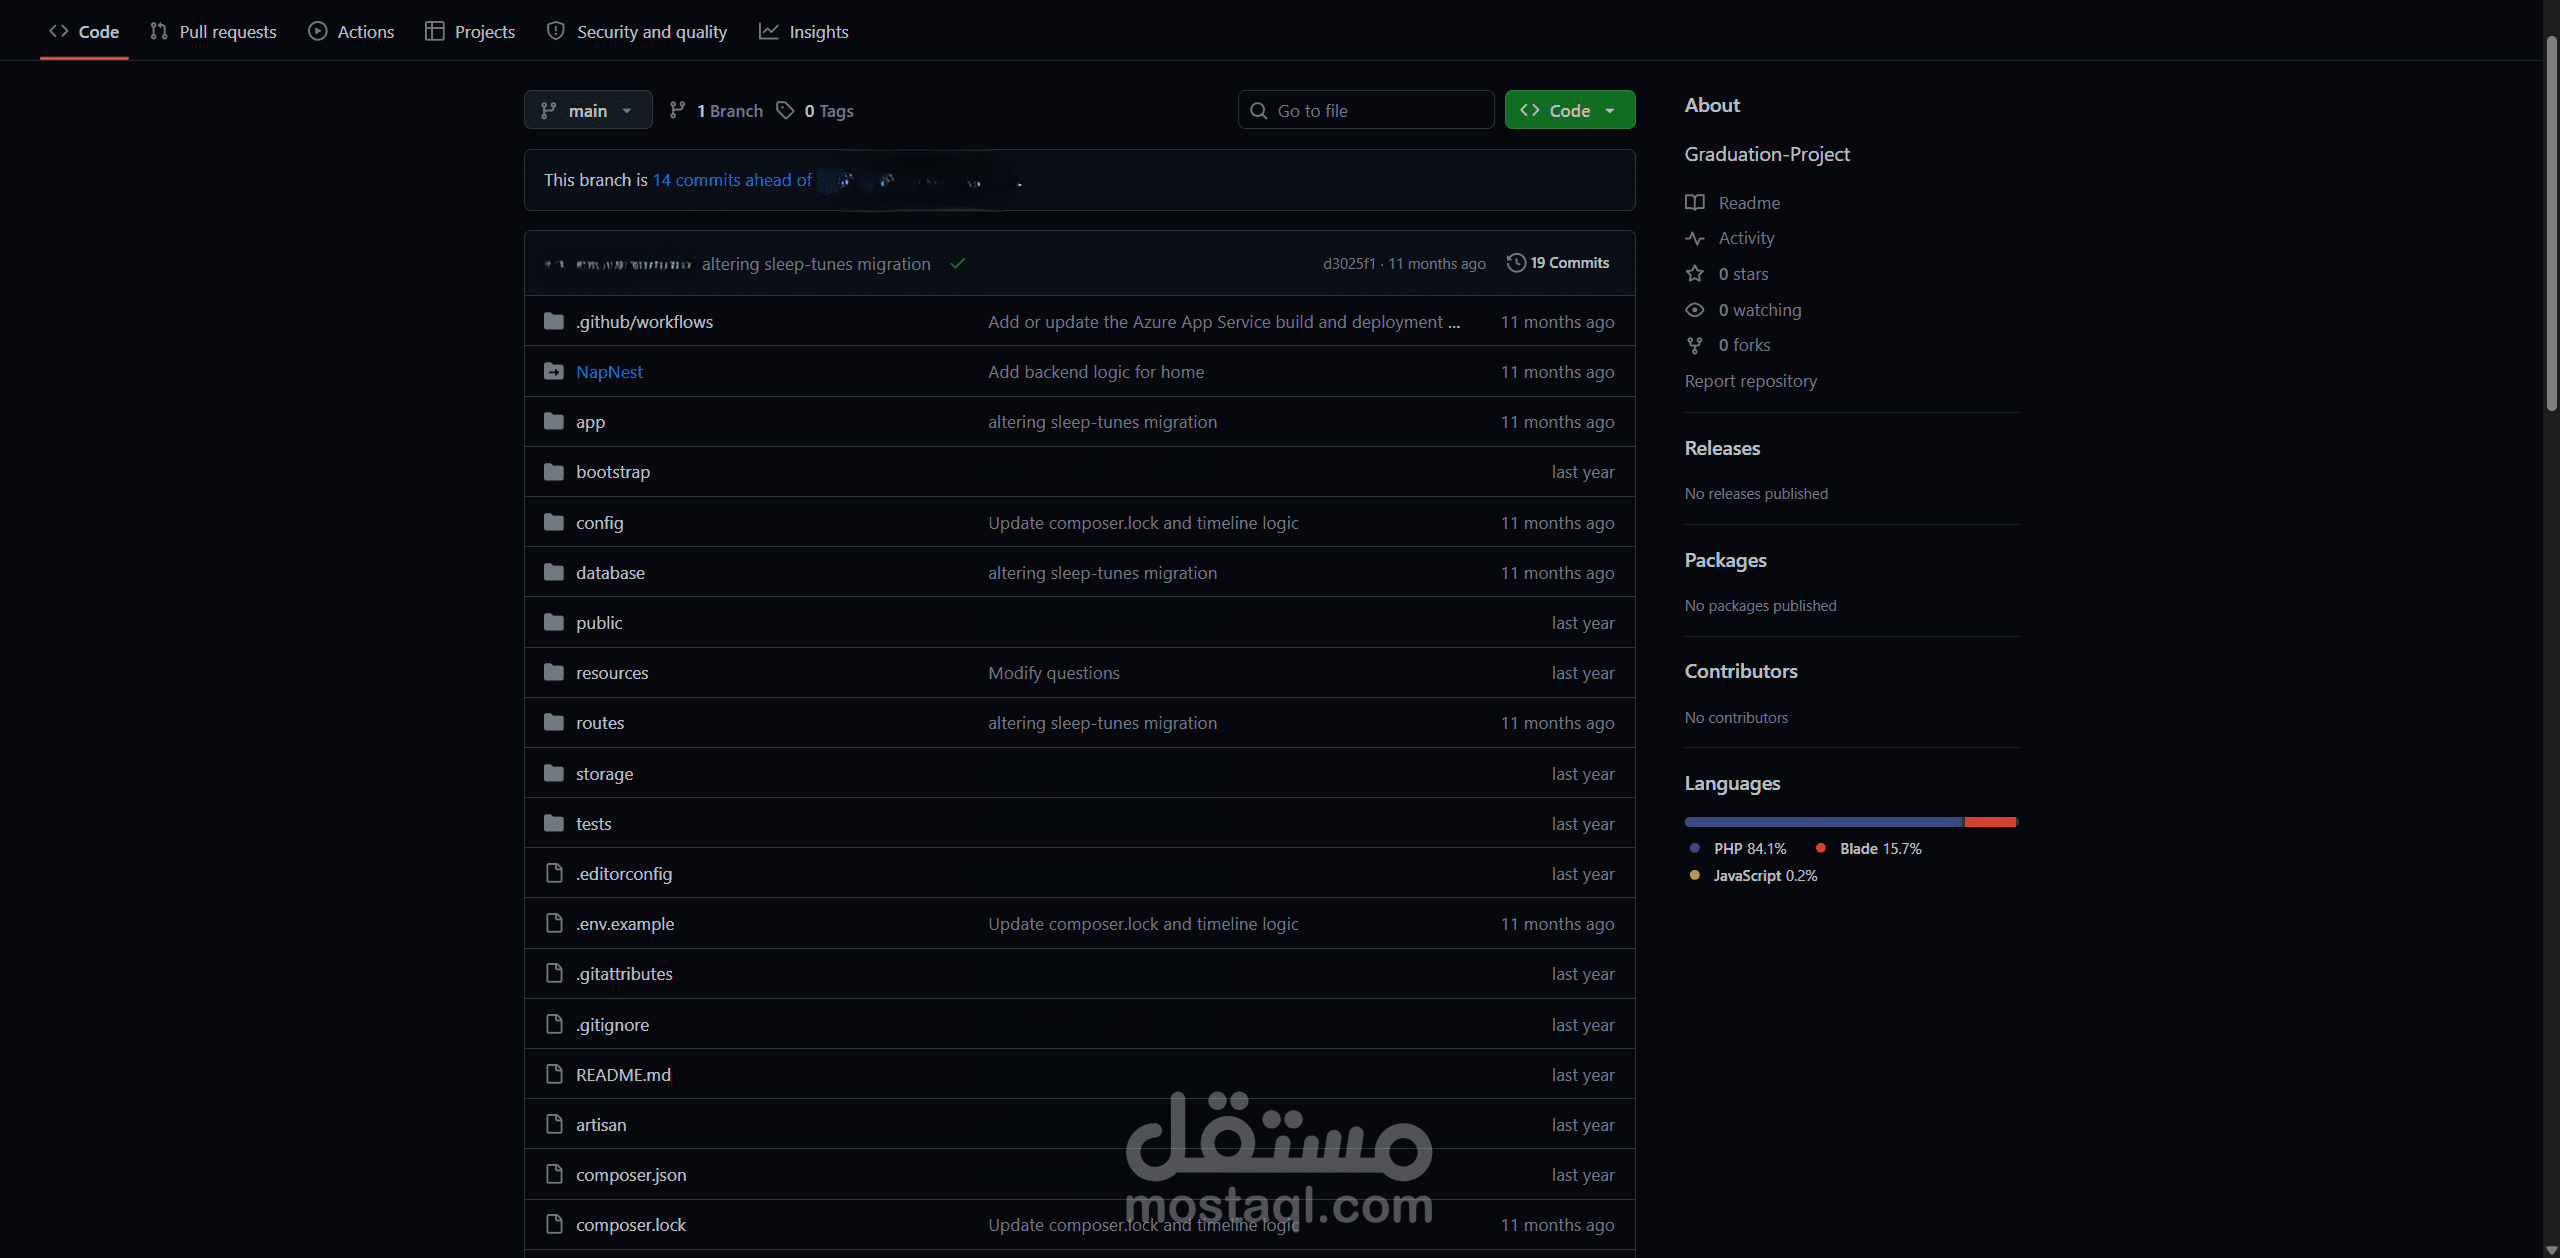Open the README.md file name
The height and width of the screenshot is (1258, 2560).
click(623, 1074)
